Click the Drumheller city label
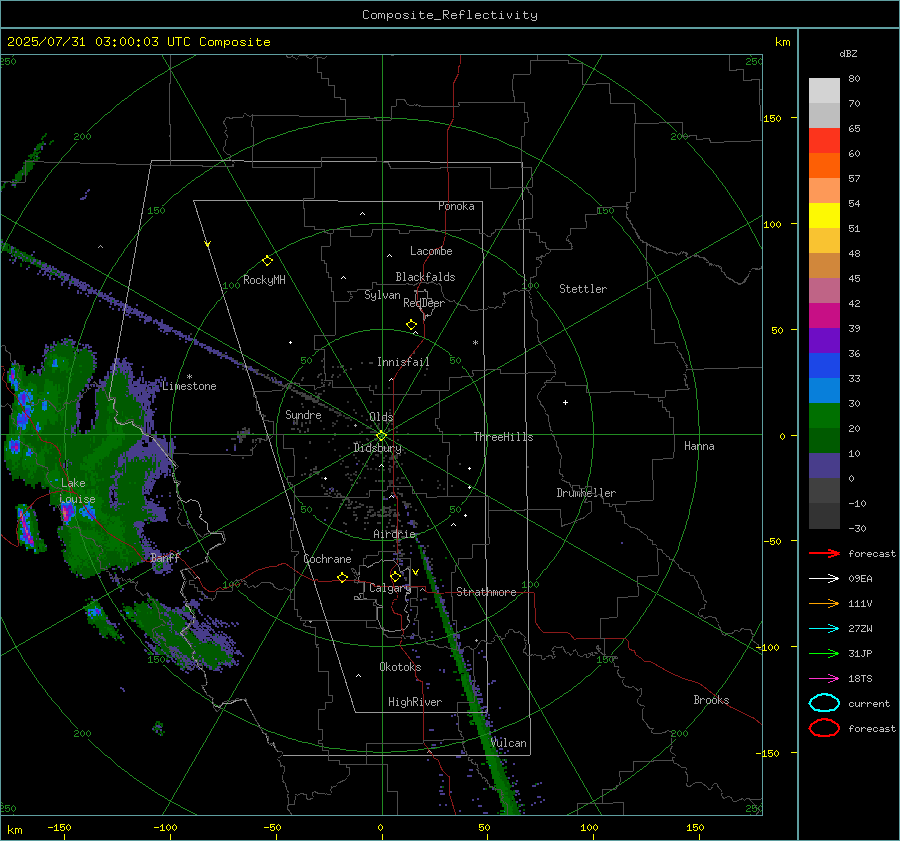 (586, 493)
